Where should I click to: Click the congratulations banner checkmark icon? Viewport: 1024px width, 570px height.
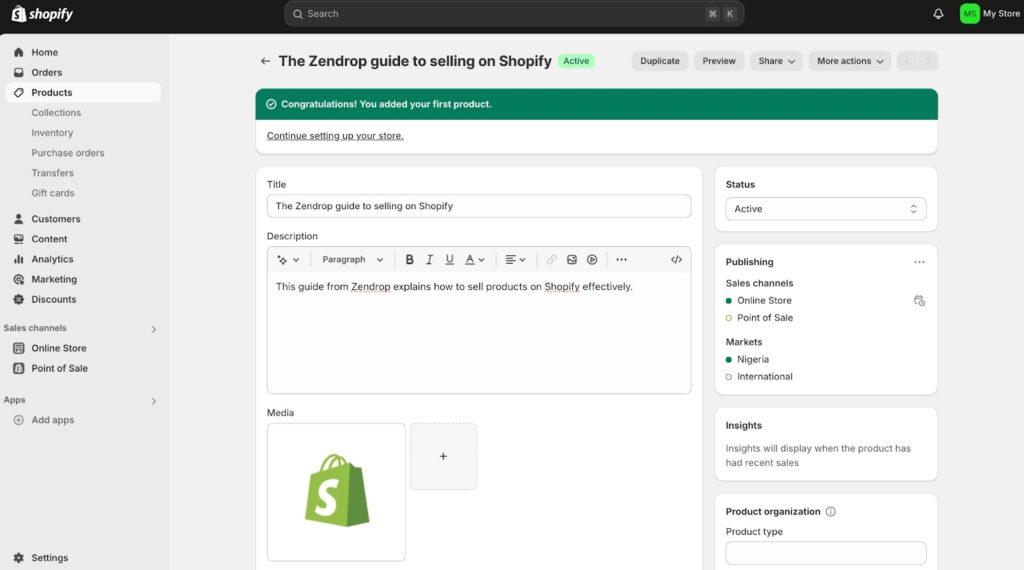click(271, 104)
